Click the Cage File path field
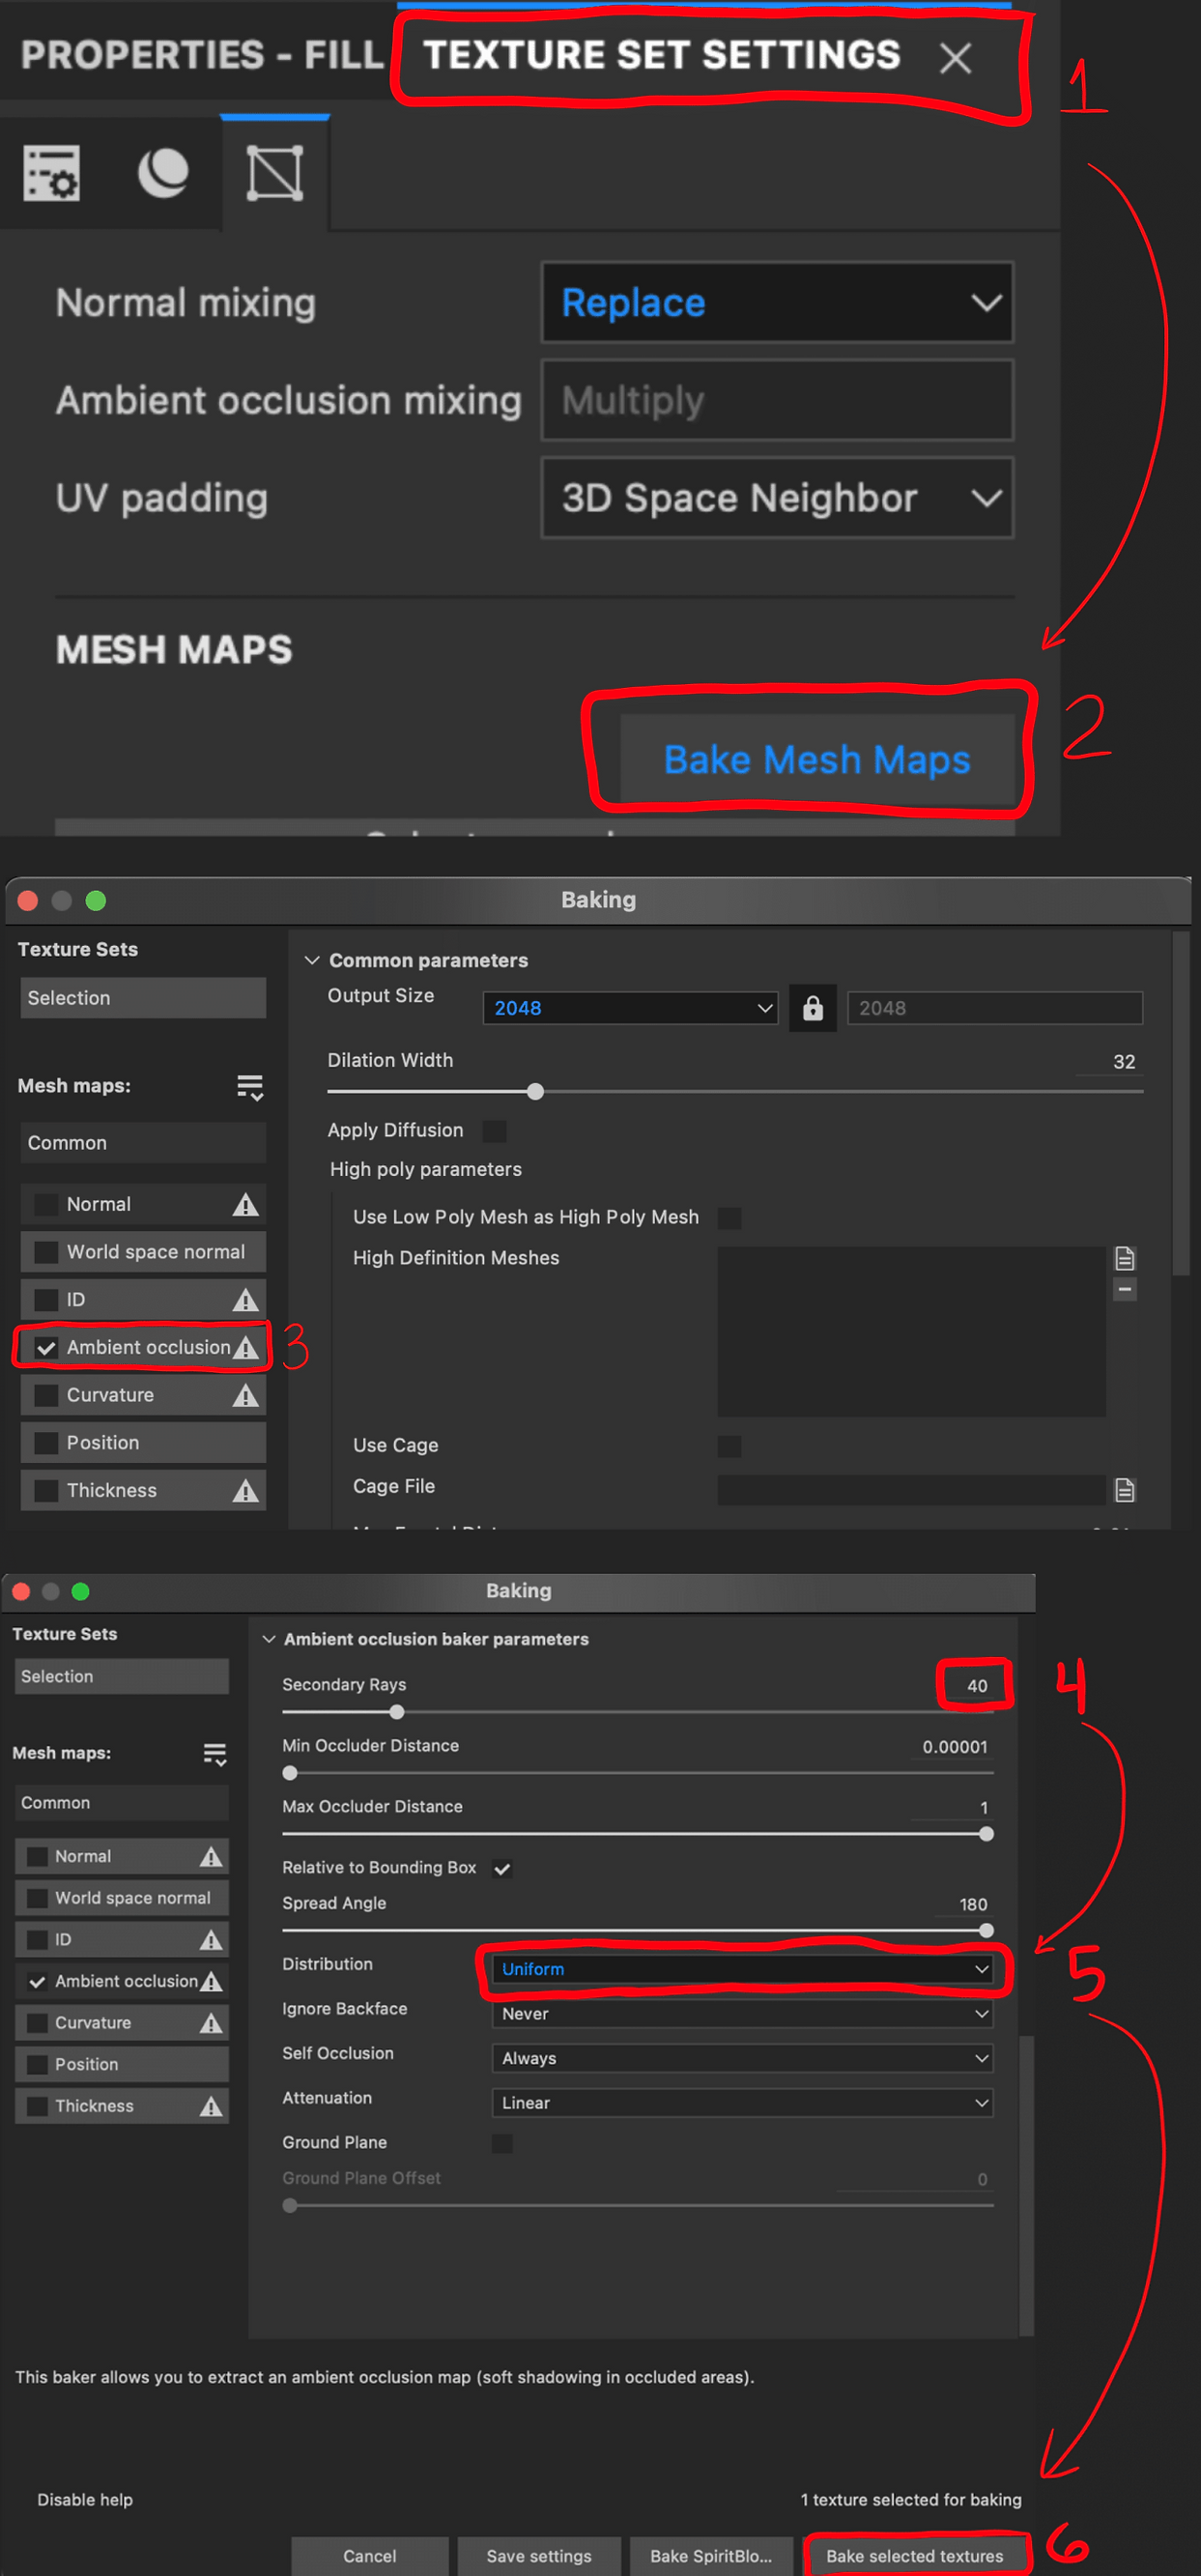This screenshot has width=1201, height=2576. pos(911,1490)
